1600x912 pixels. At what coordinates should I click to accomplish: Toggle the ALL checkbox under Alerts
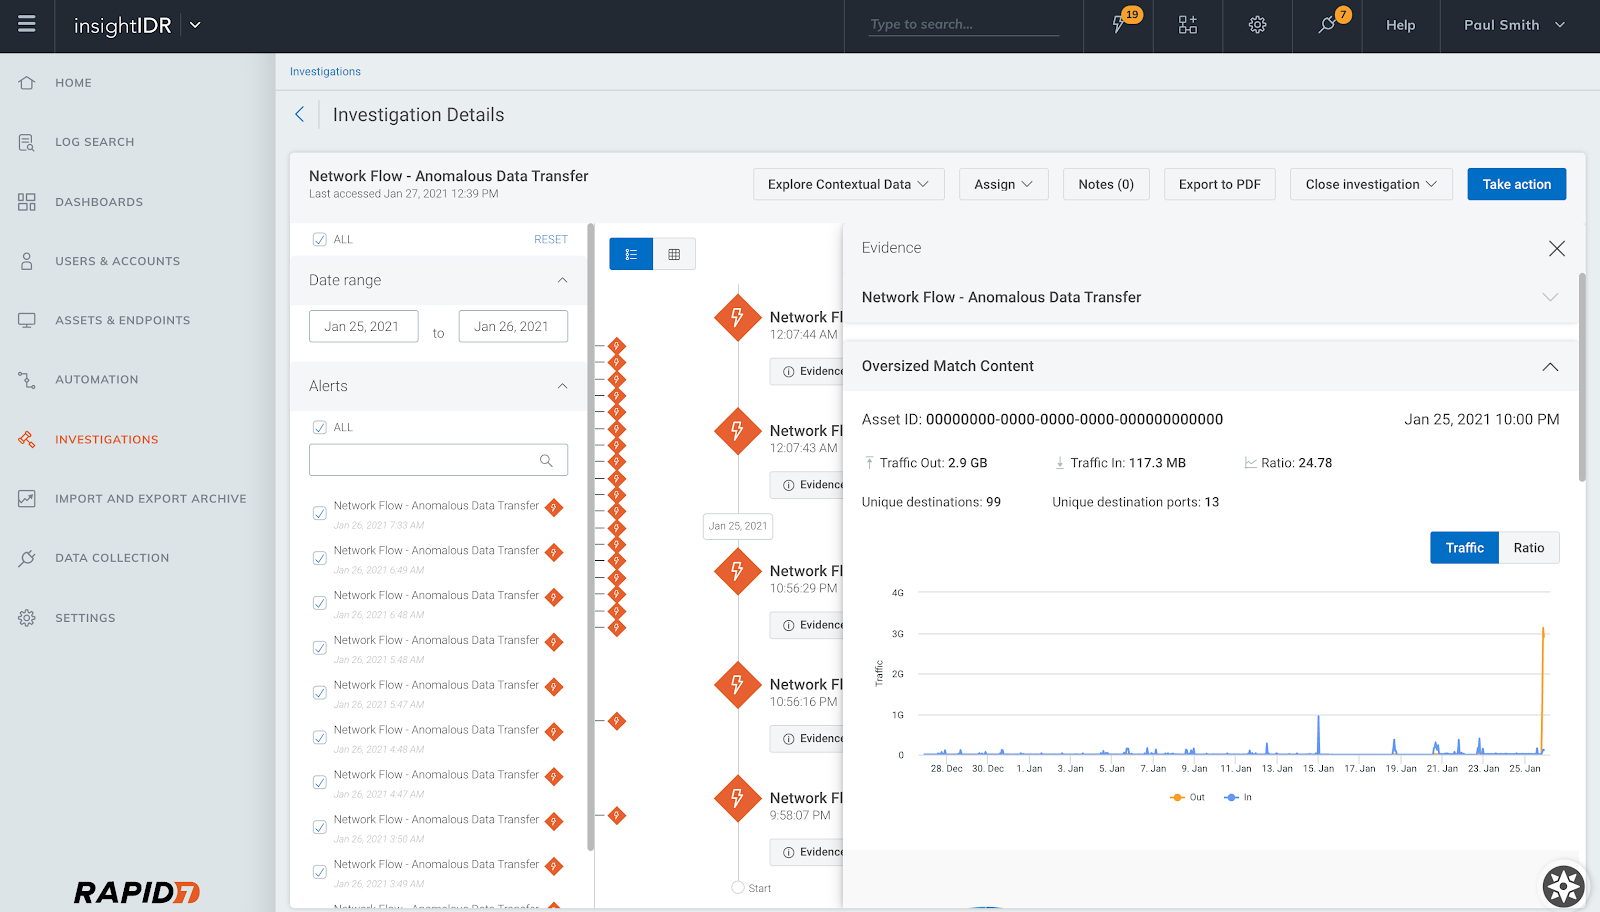tap(320, 427)
